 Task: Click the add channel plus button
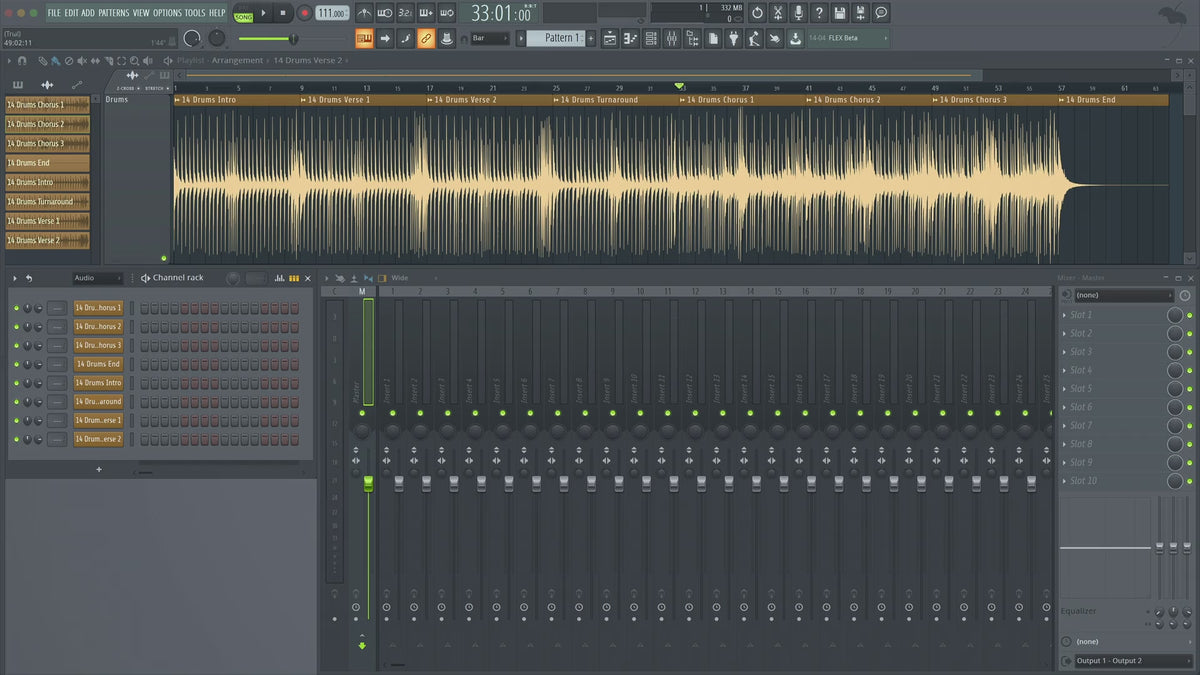tap(98, 469)
